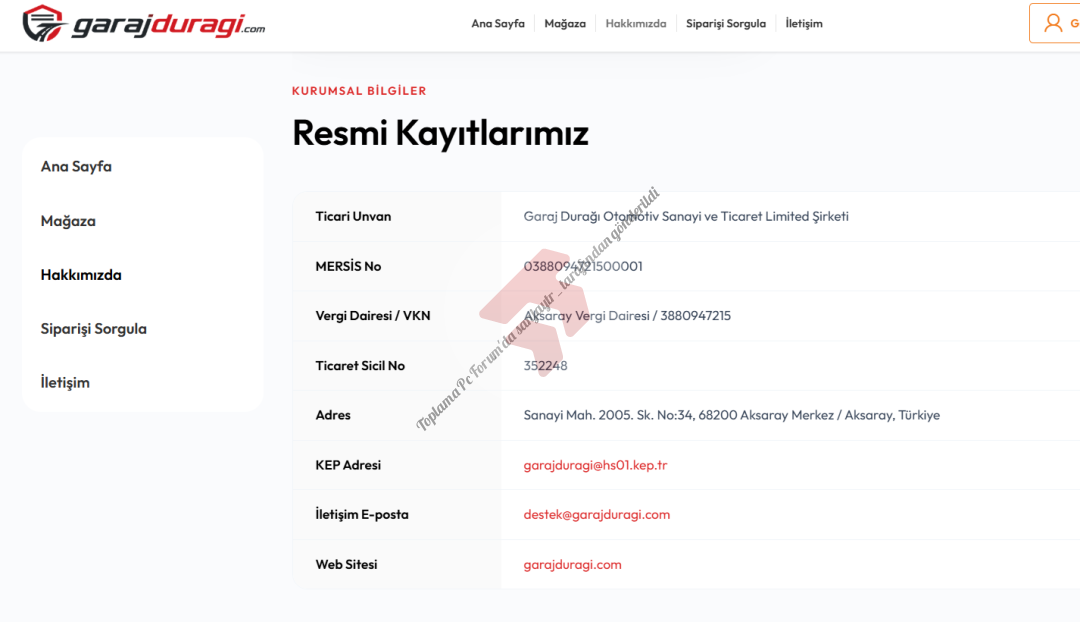Click the Resmi Kayıtlarımız heading

(440, 132)
